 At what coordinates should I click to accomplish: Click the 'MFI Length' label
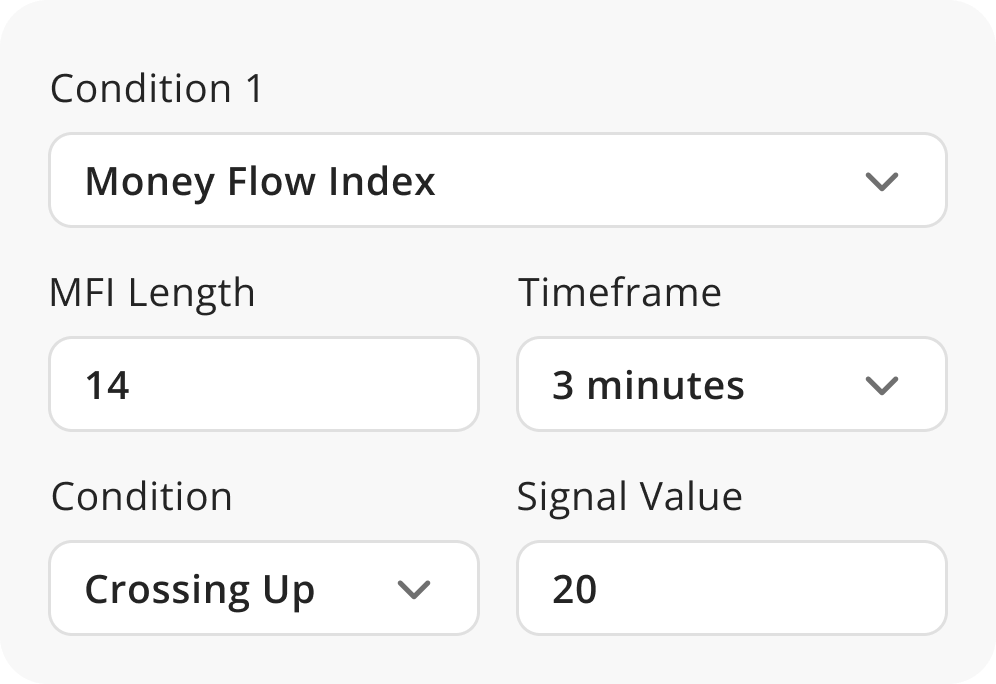coord(152,293)
